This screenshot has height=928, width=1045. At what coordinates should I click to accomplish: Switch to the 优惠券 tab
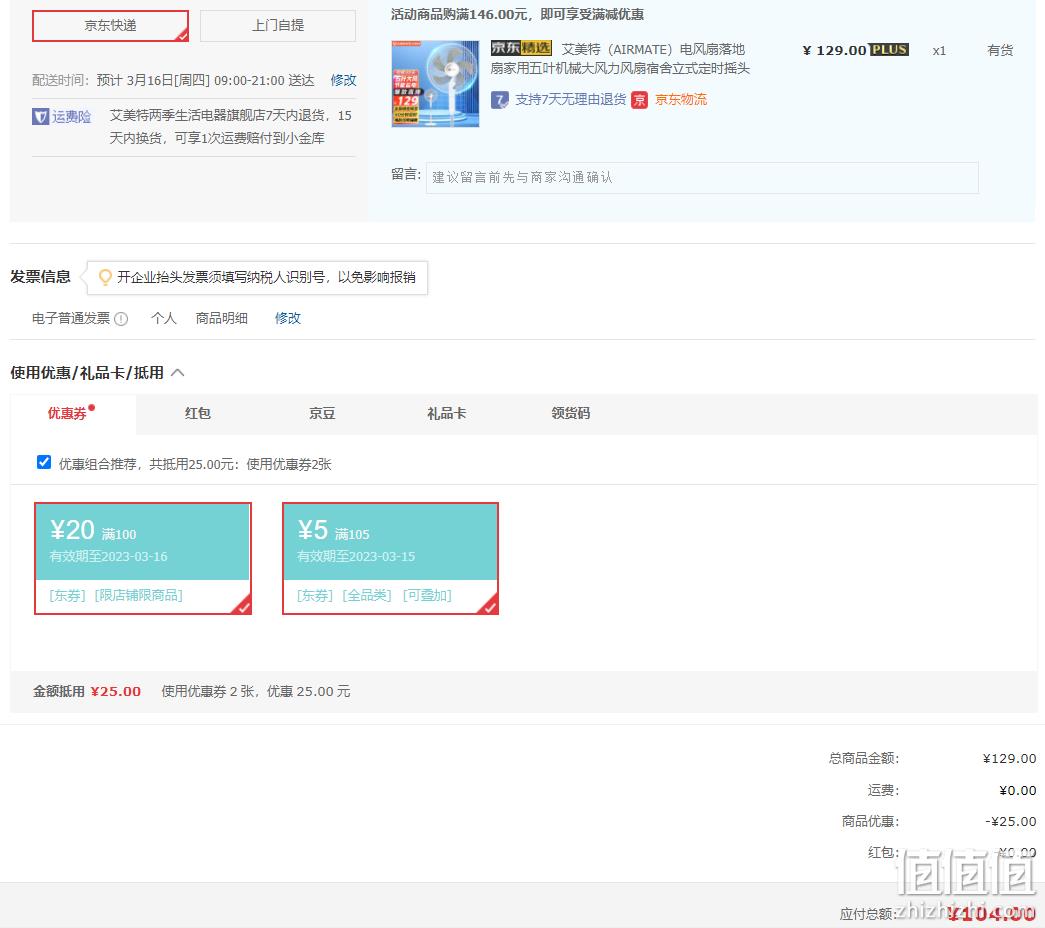click(x=71, y=413)
